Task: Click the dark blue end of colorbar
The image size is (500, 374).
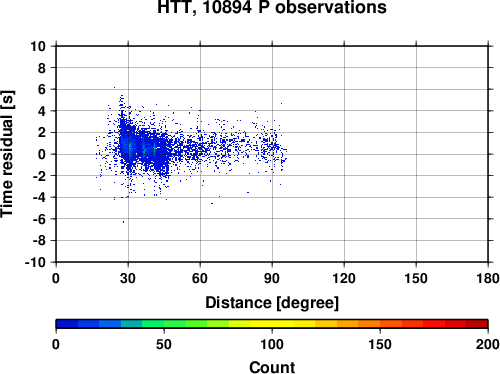Action: tap(67, 324)
